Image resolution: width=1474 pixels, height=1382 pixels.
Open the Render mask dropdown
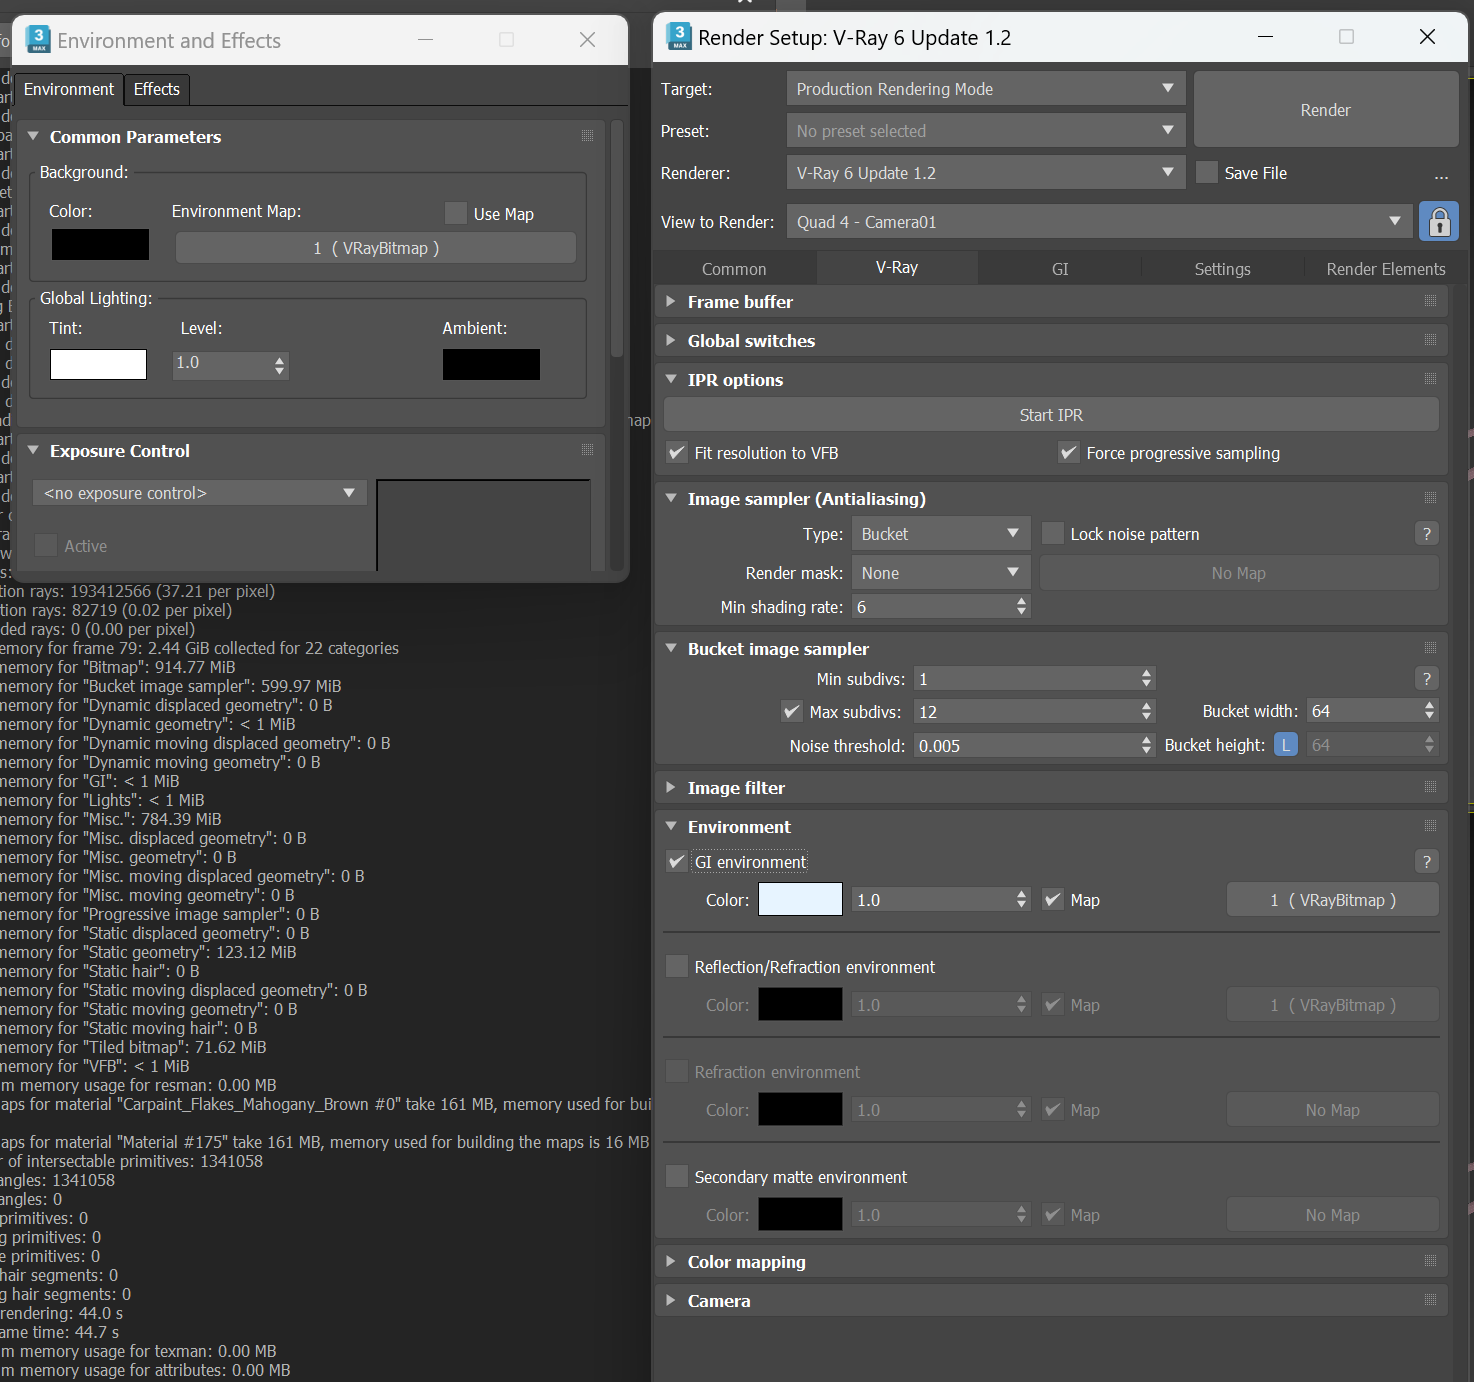pyautogui.click(x=941, y=572)
